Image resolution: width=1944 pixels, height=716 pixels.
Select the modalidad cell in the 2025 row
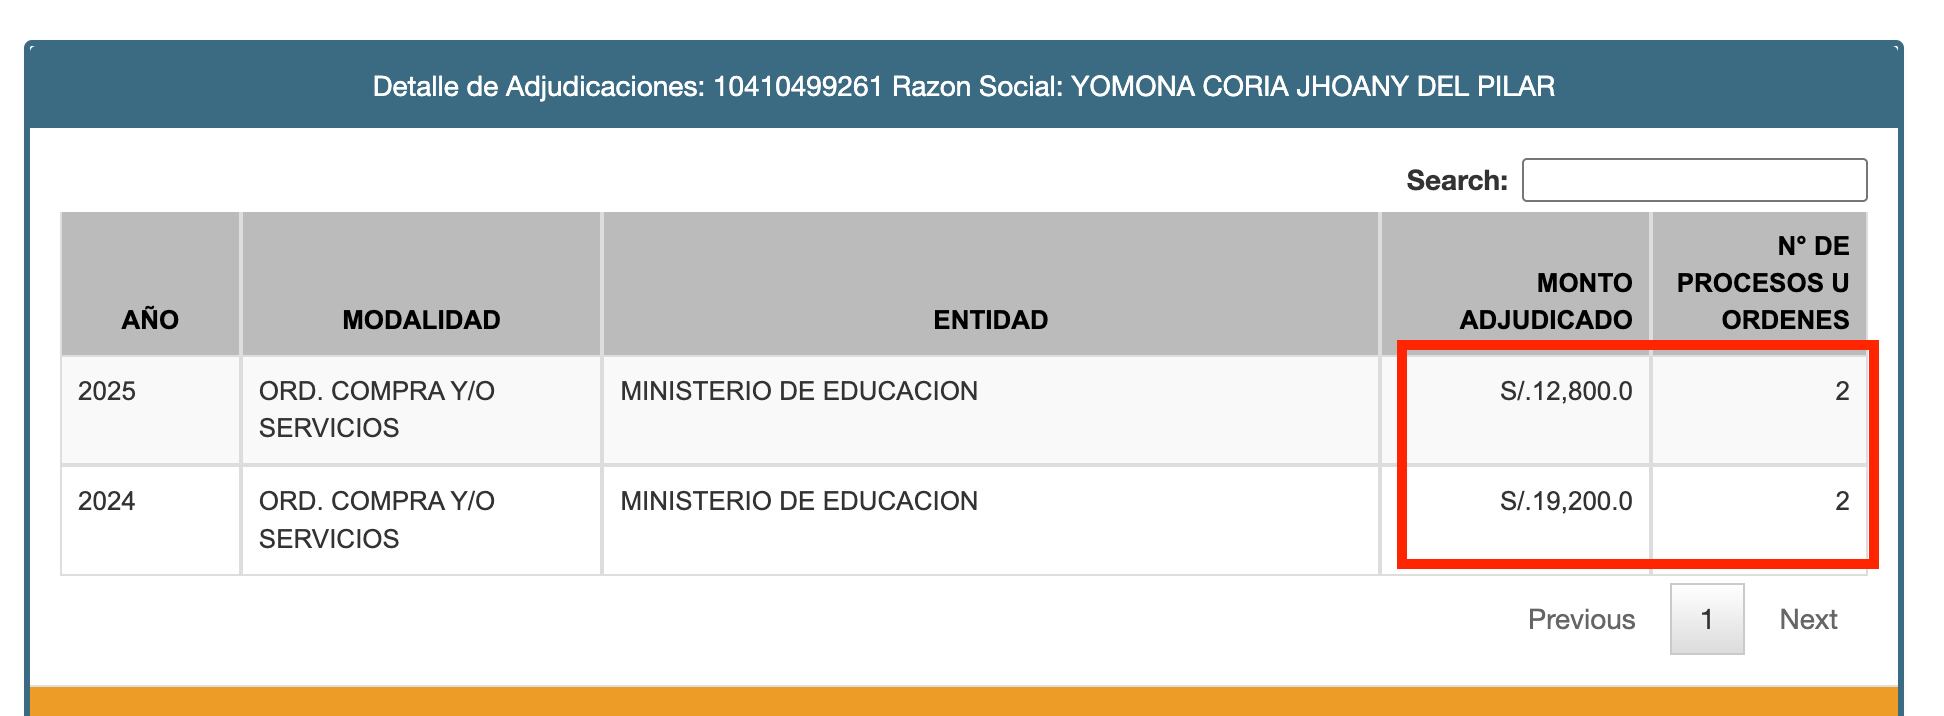click(x=377, y=409)
